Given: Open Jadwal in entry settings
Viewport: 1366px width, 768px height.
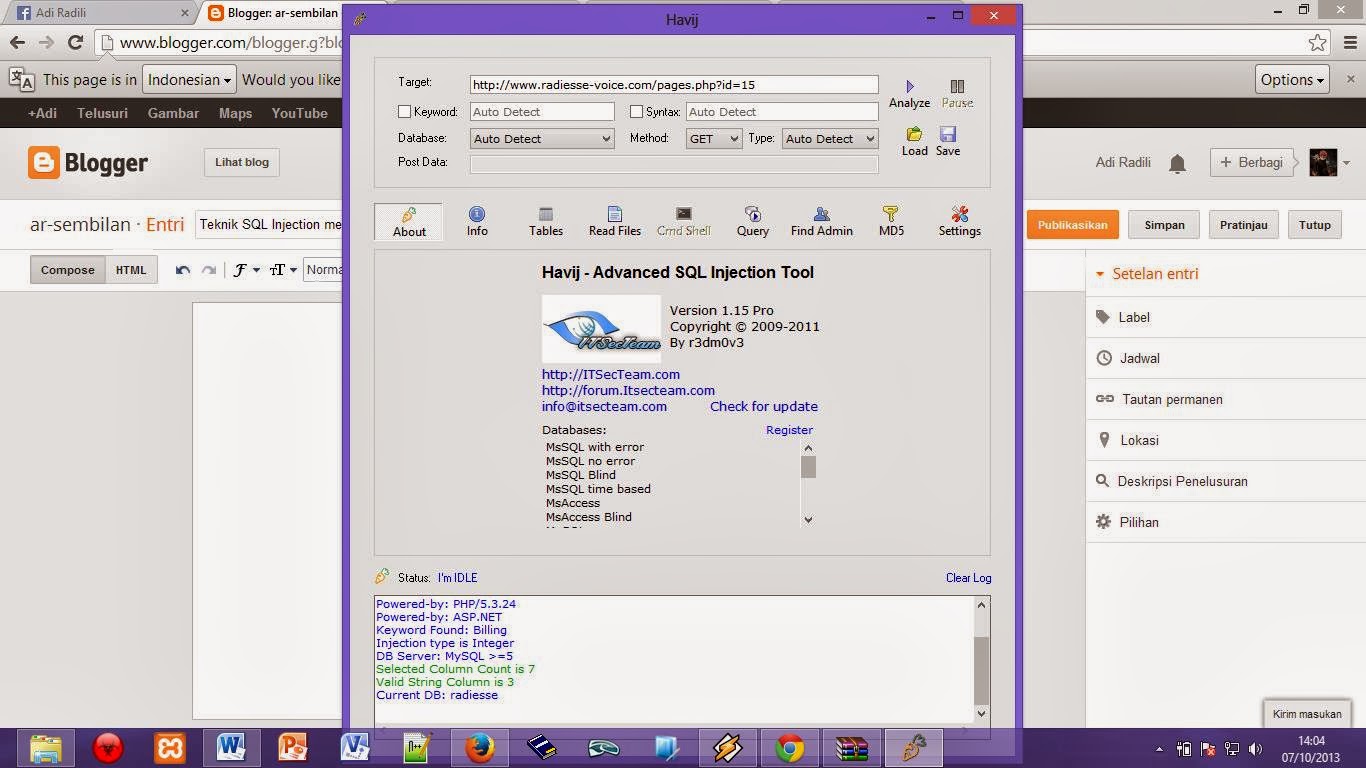Looking at the screenshot, I should point(1128,358).
